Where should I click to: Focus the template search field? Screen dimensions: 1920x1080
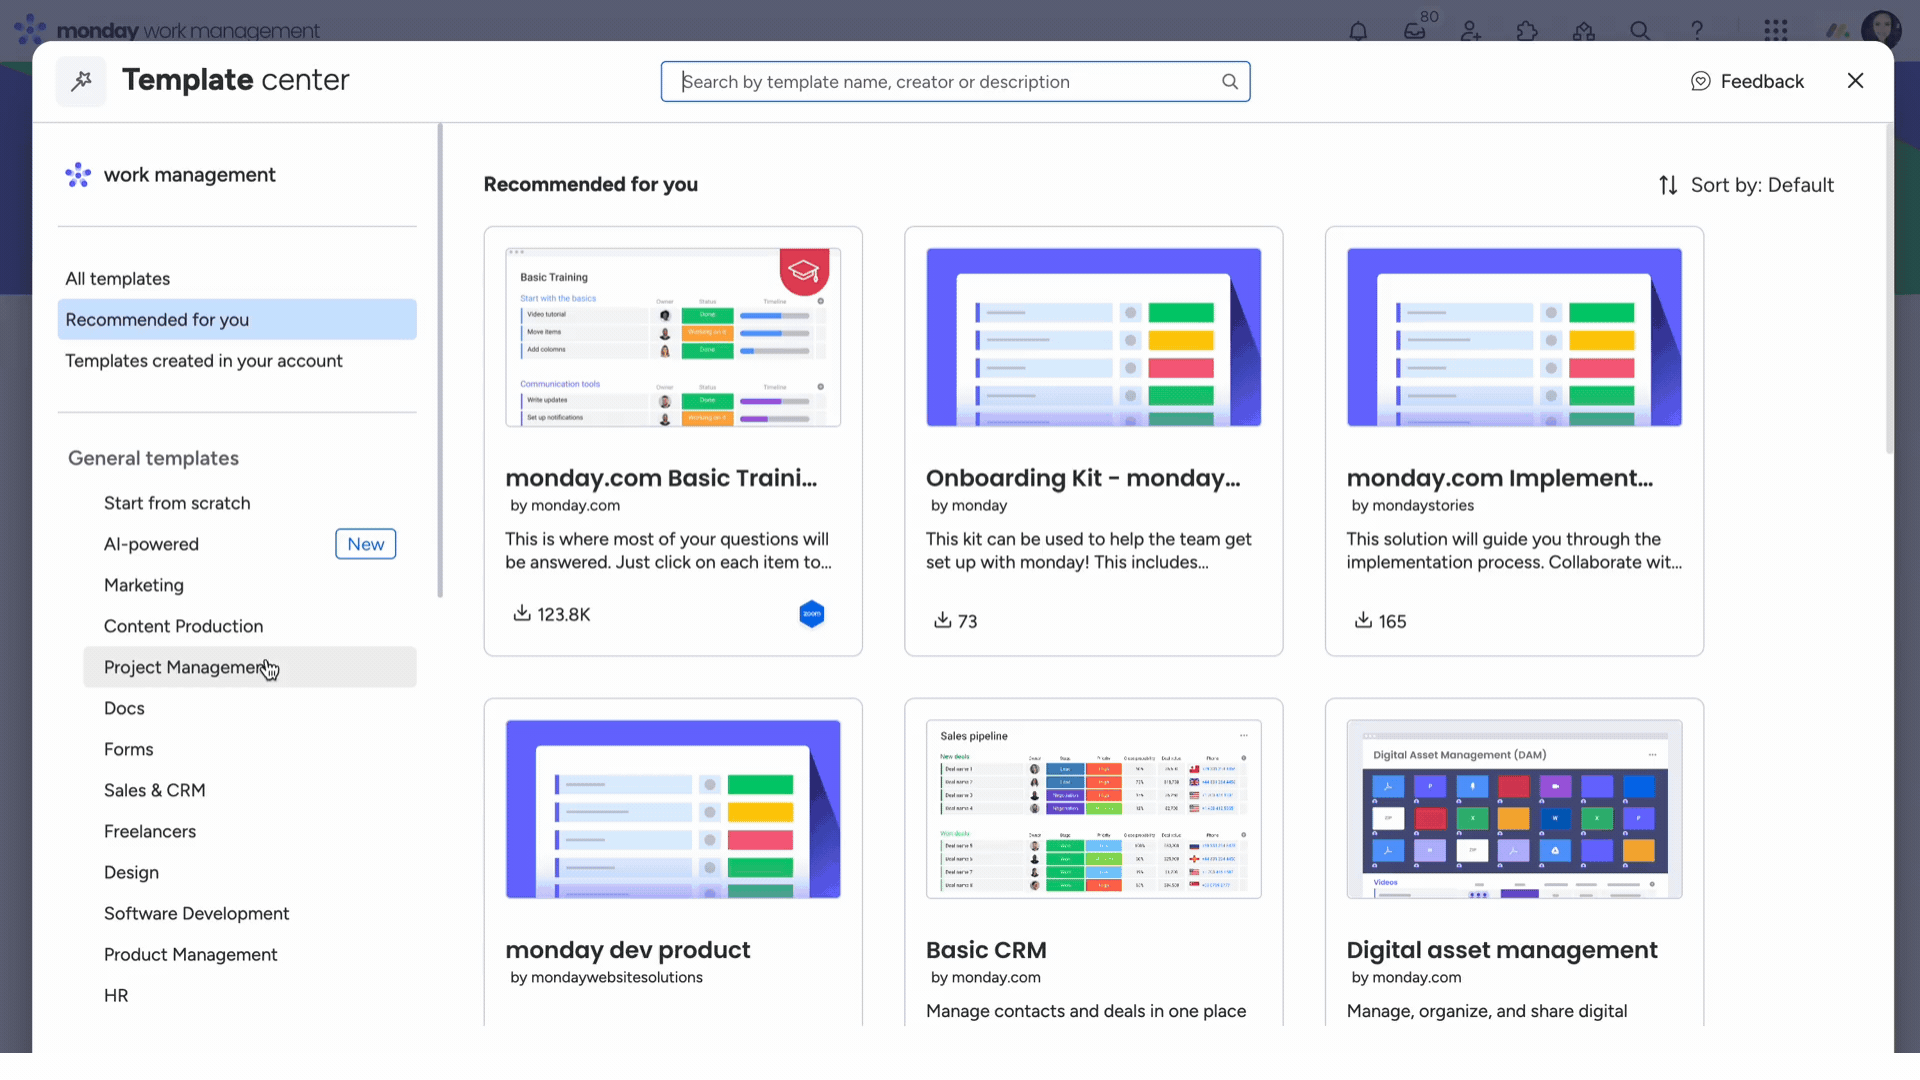tap(955, 82)
